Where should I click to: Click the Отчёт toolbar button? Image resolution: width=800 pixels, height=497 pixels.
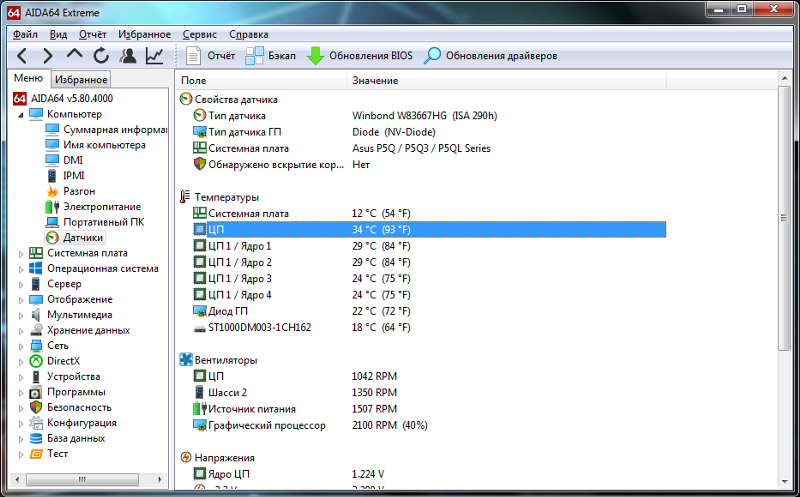[x=210, y=56]
